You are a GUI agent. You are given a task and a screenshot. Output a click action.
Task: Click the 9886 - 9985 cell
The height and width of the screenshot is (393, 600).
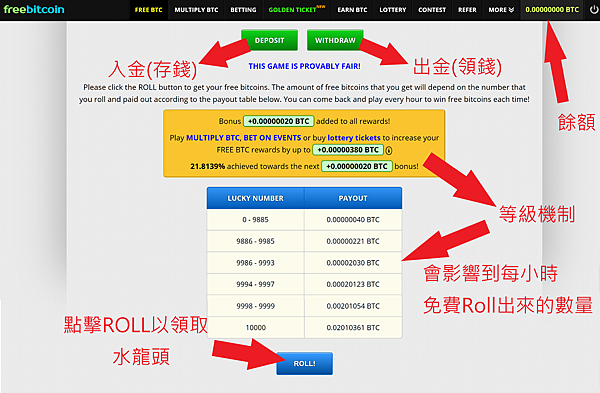coord(256,241)
